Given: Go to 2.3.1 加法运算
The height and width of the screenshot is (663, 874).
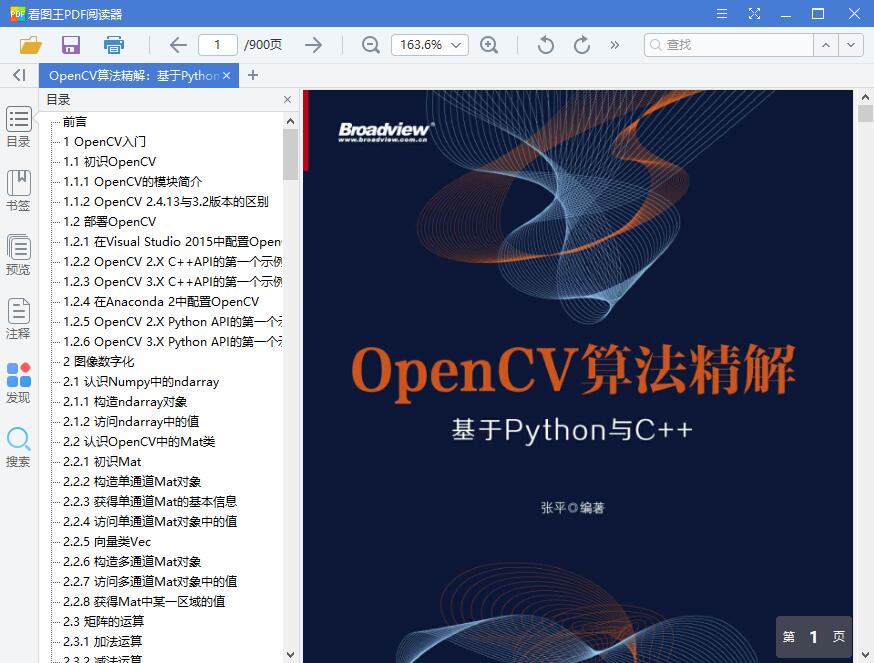Looking at the screenshot, I should pyautogui.click(x=102, y=642).
